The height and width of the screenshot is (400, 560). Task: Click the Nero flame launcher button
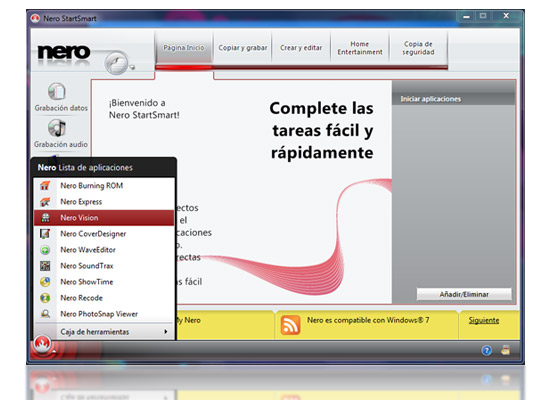point(42,344)
